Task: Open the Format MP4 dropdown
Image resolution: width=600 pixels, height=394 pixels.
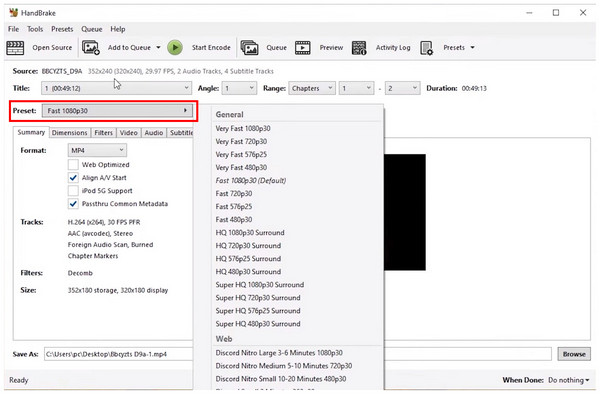Action: 97,150
